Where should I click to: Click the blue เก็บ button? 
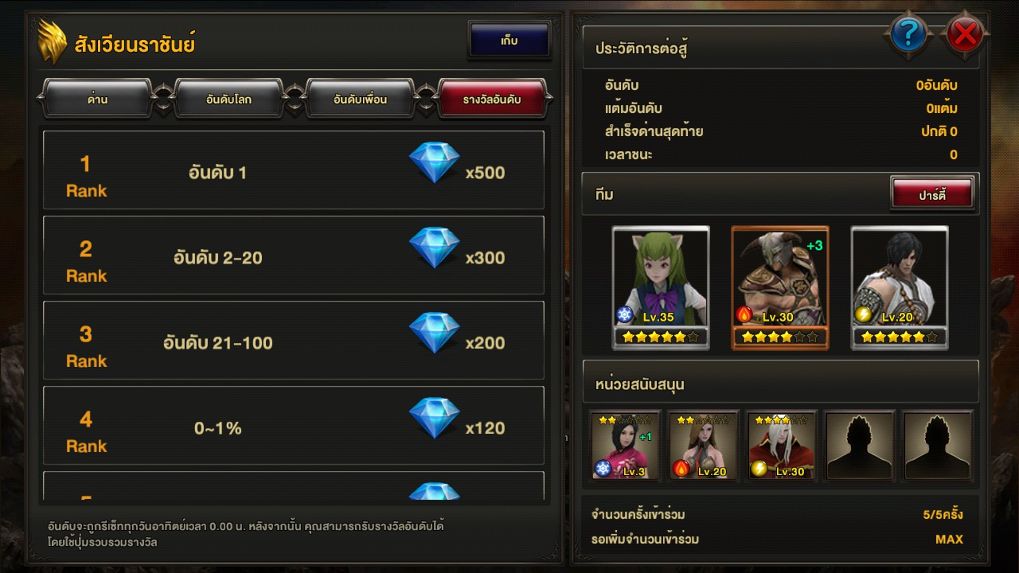[509, 40]
